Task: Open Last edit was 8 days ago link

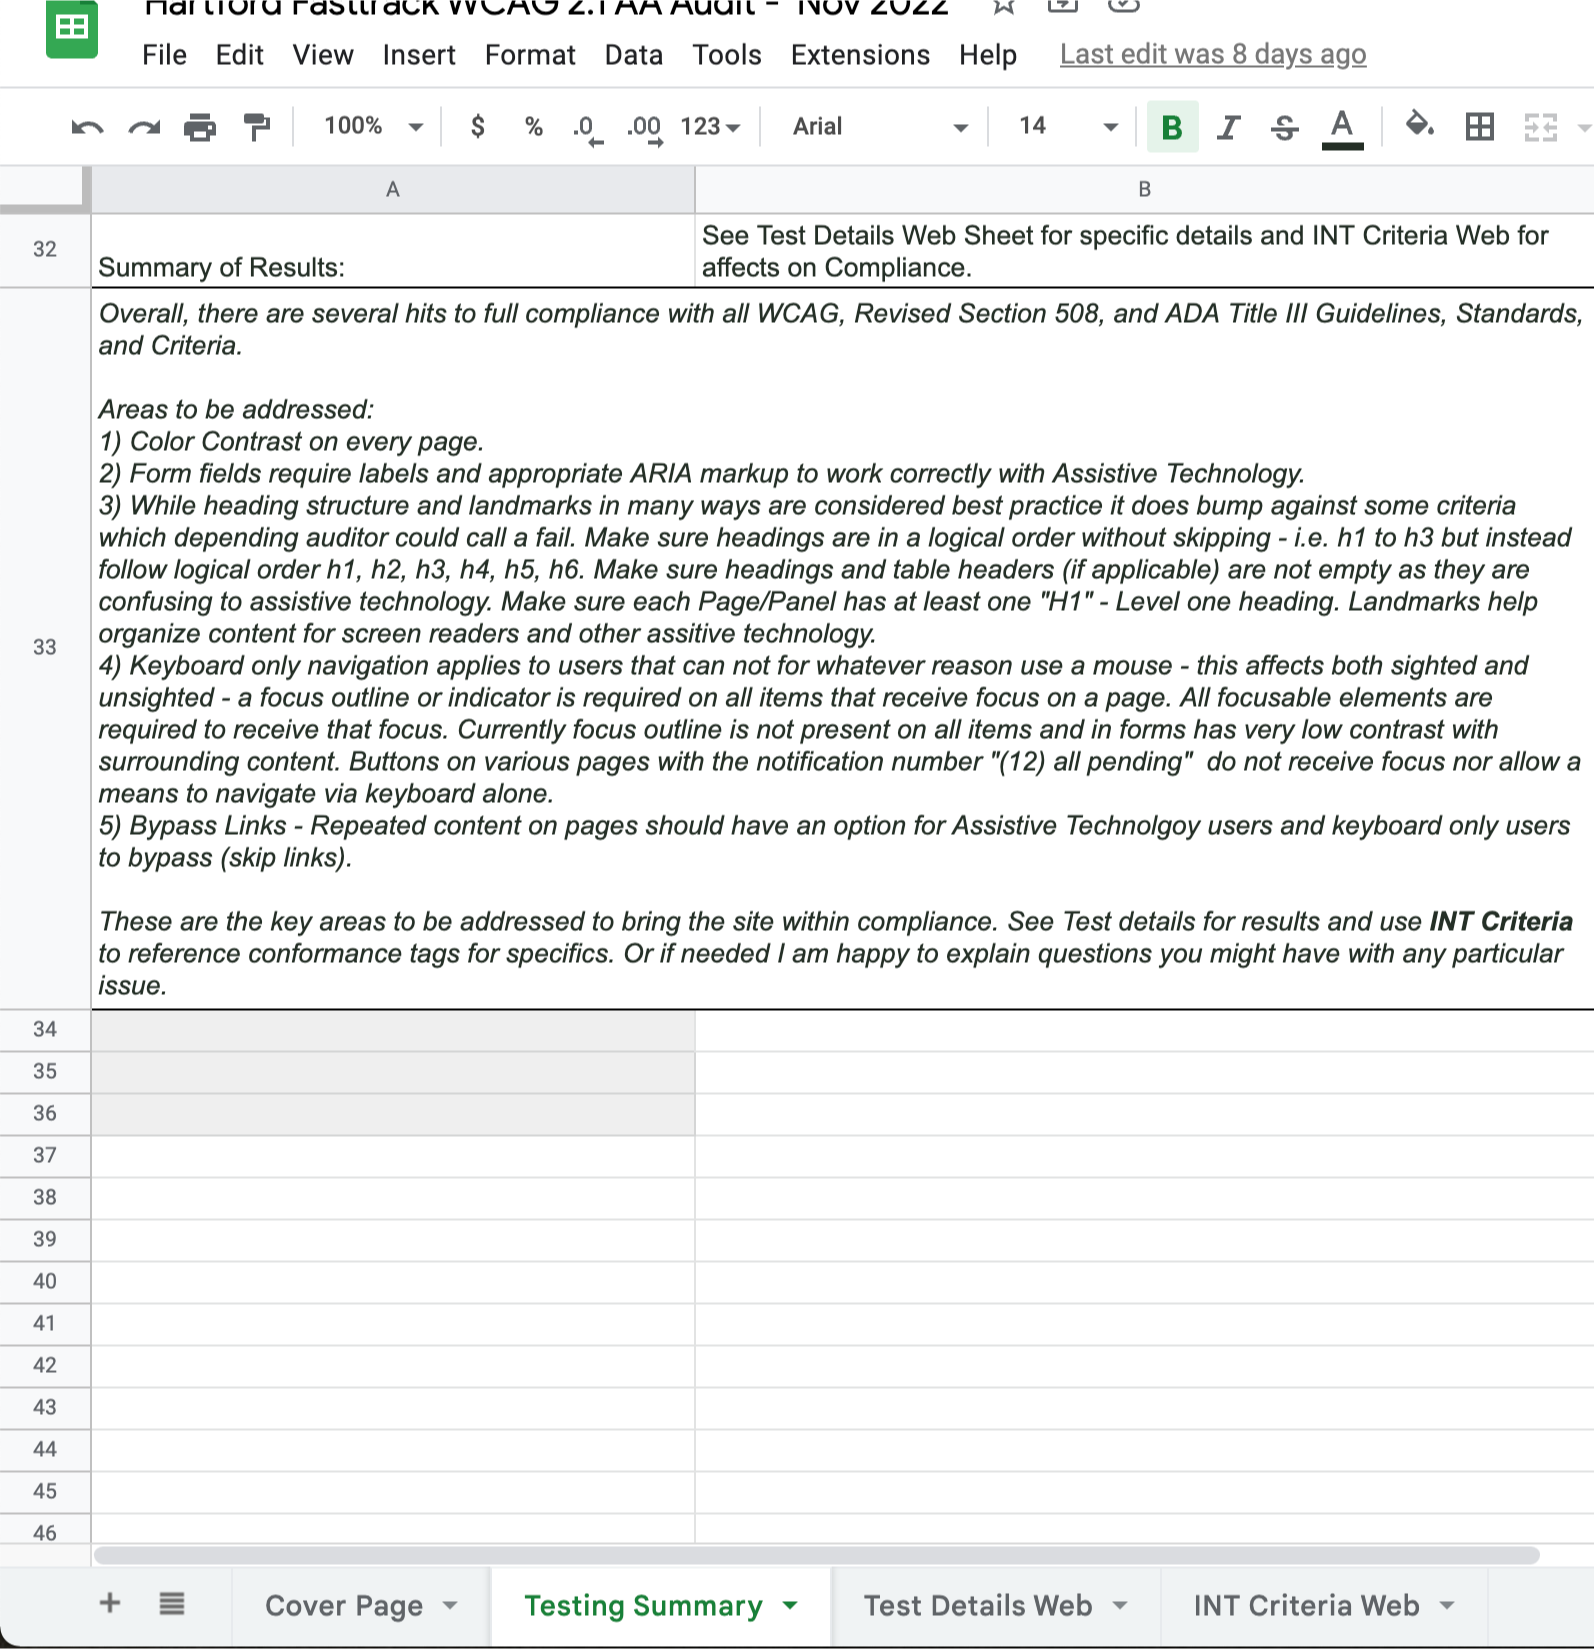Action: [1213, 54]
